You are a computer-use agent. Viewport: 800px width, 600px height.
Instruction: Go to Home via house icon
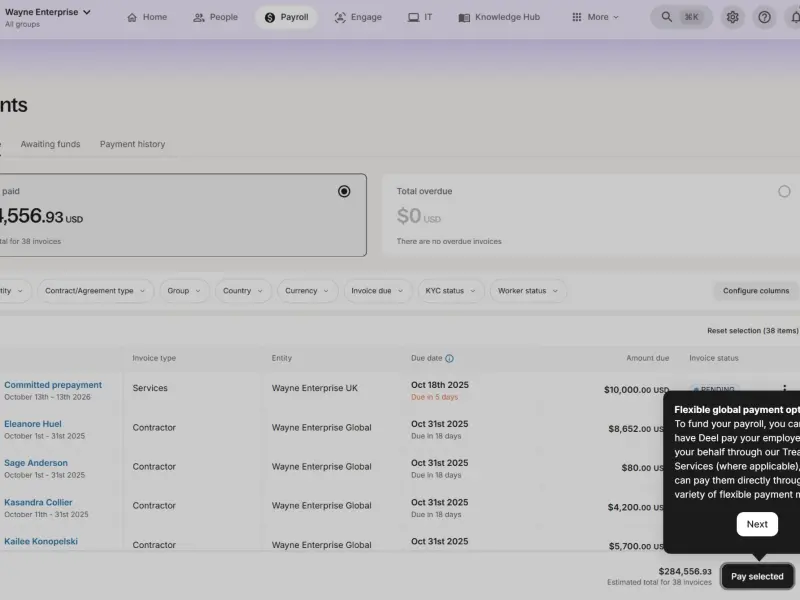(x=132, y=17)
